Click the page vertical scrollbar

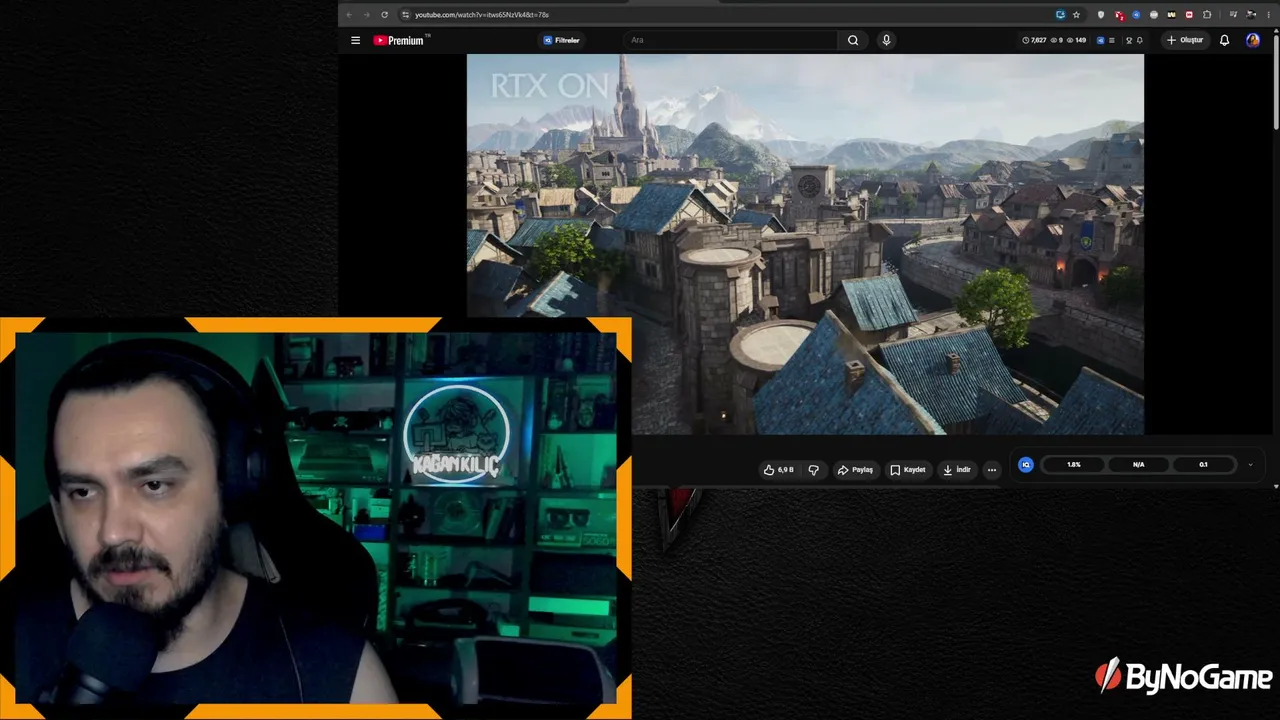pos(1276,80)
